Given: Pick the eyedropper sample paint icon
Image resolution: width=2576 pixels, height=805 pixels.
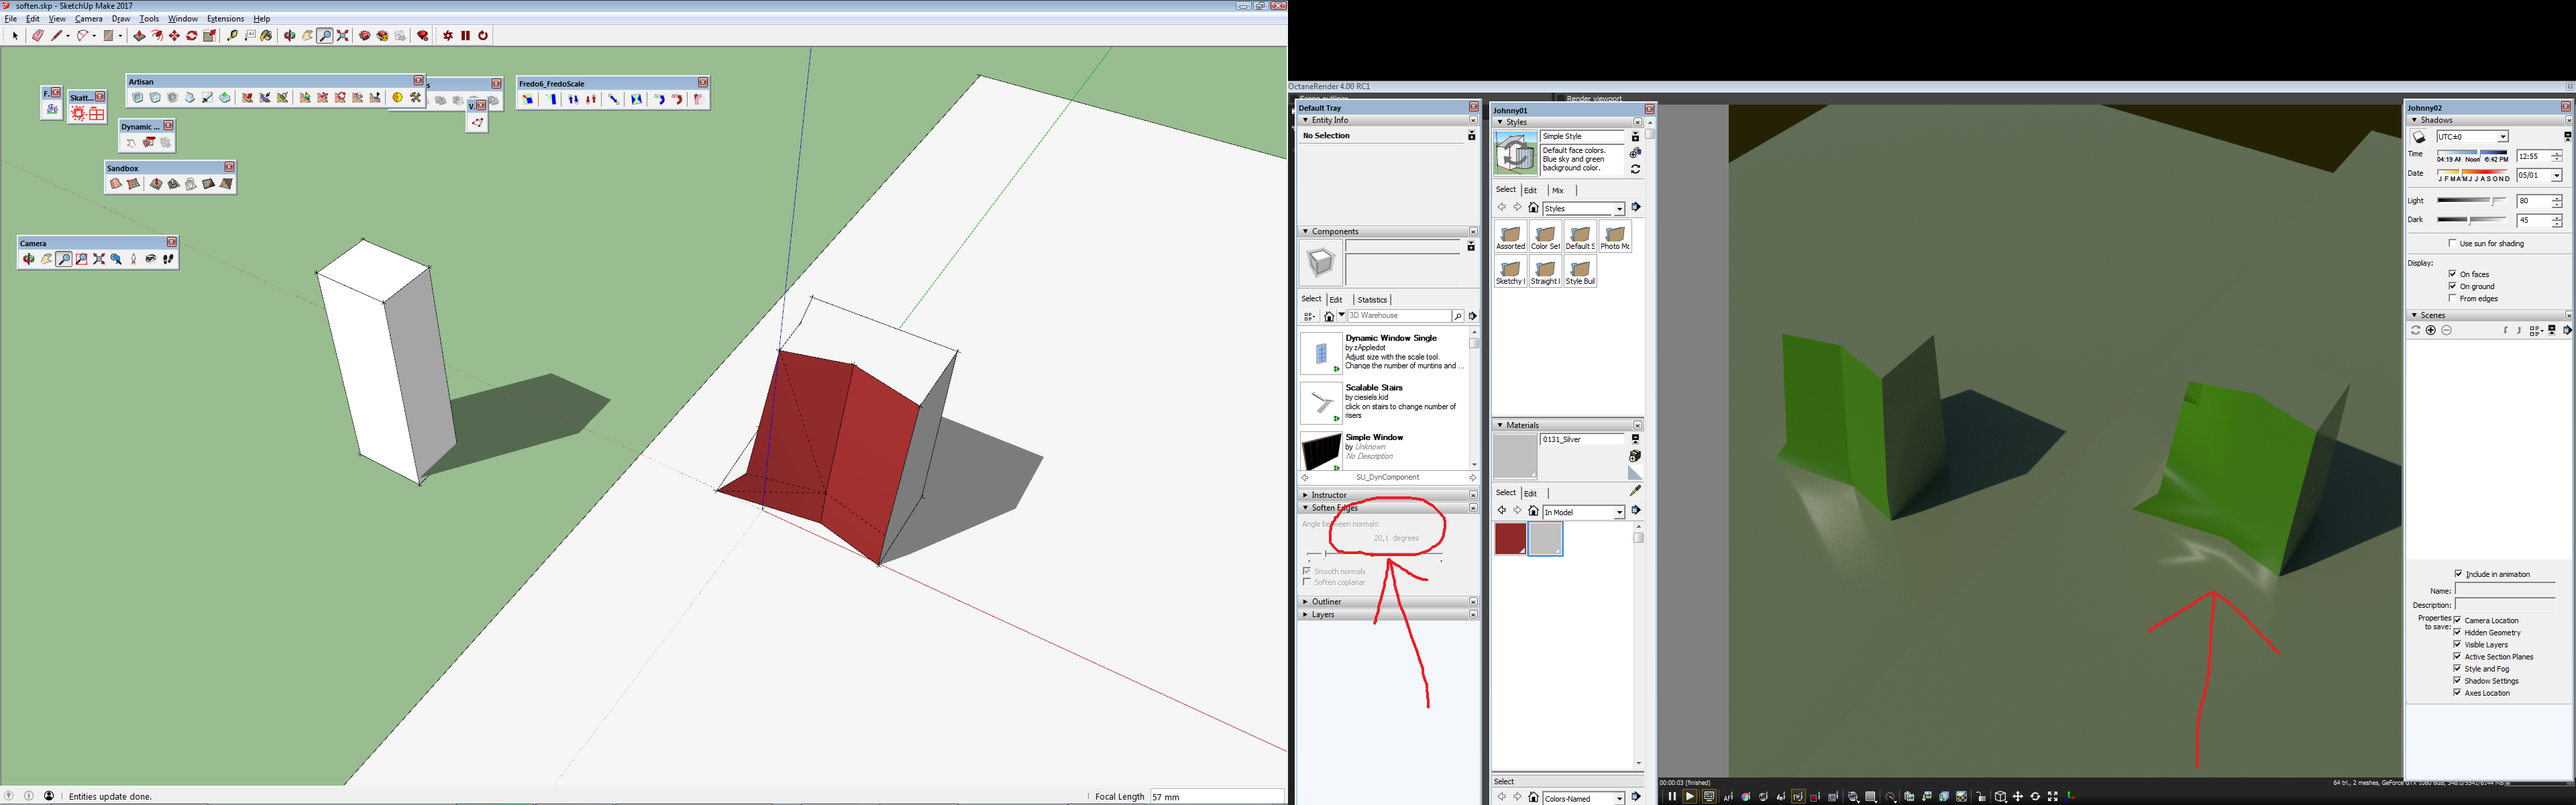Looking at the screenshot, I should point(1635,491).
